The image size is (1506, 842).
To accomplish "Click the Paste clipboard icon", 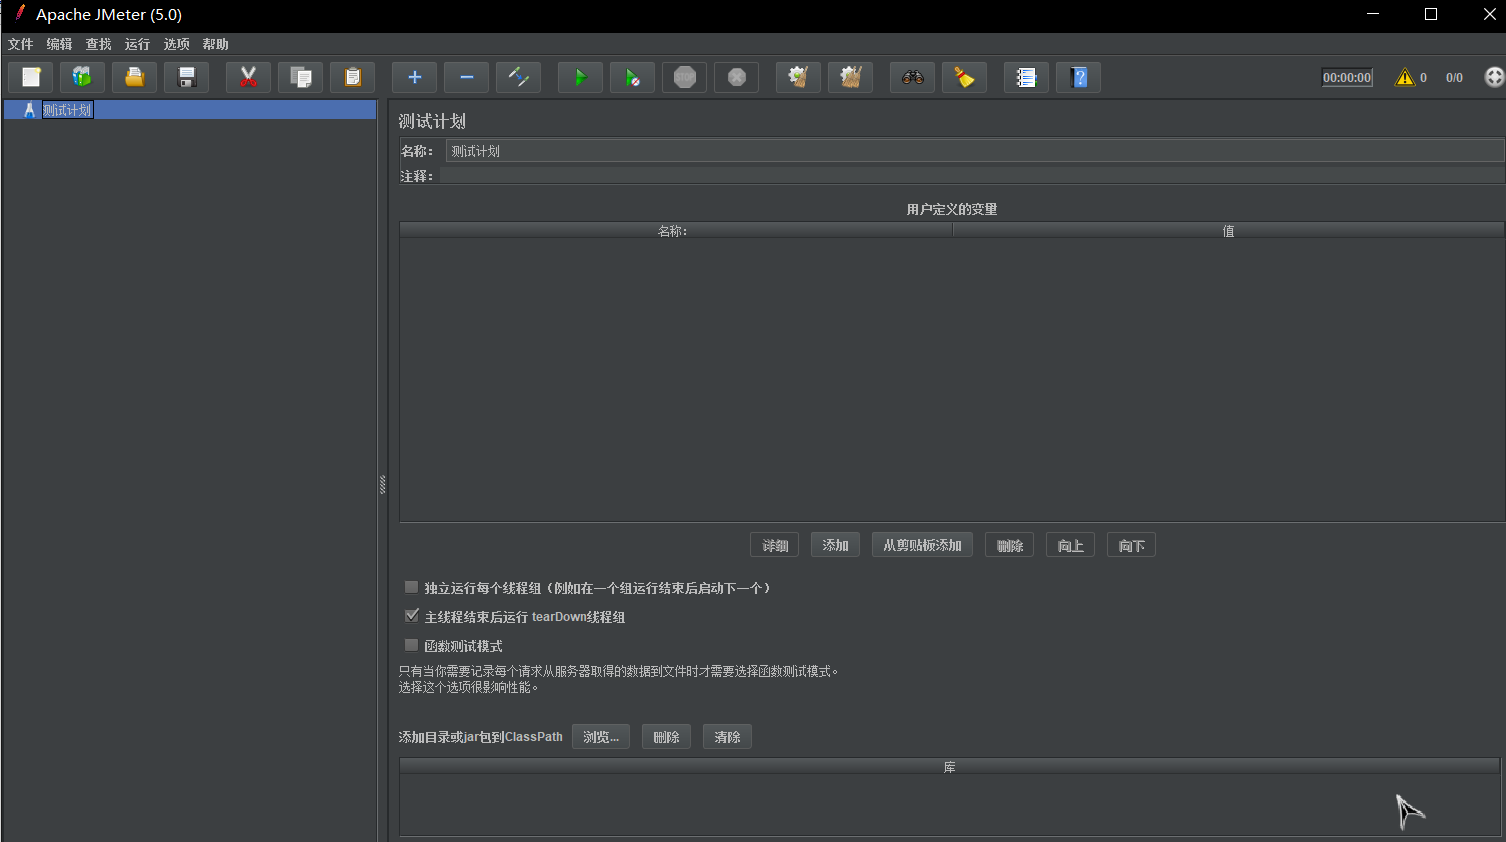I will click(353, 77).
